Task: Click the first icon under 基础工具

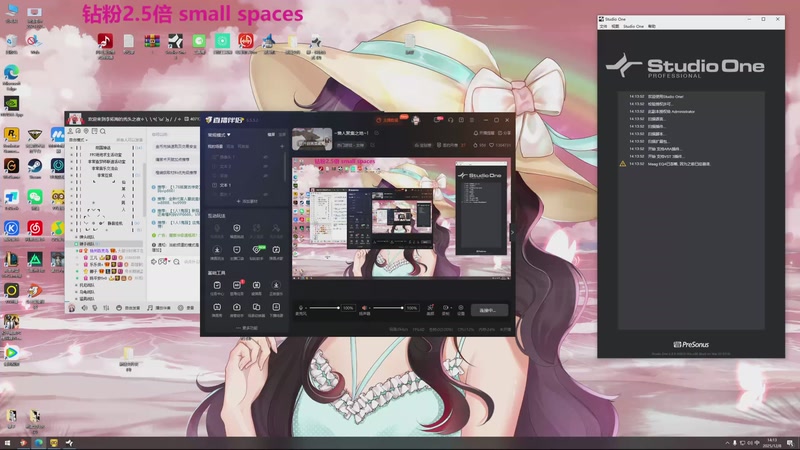Action: [x=217, y=286]
